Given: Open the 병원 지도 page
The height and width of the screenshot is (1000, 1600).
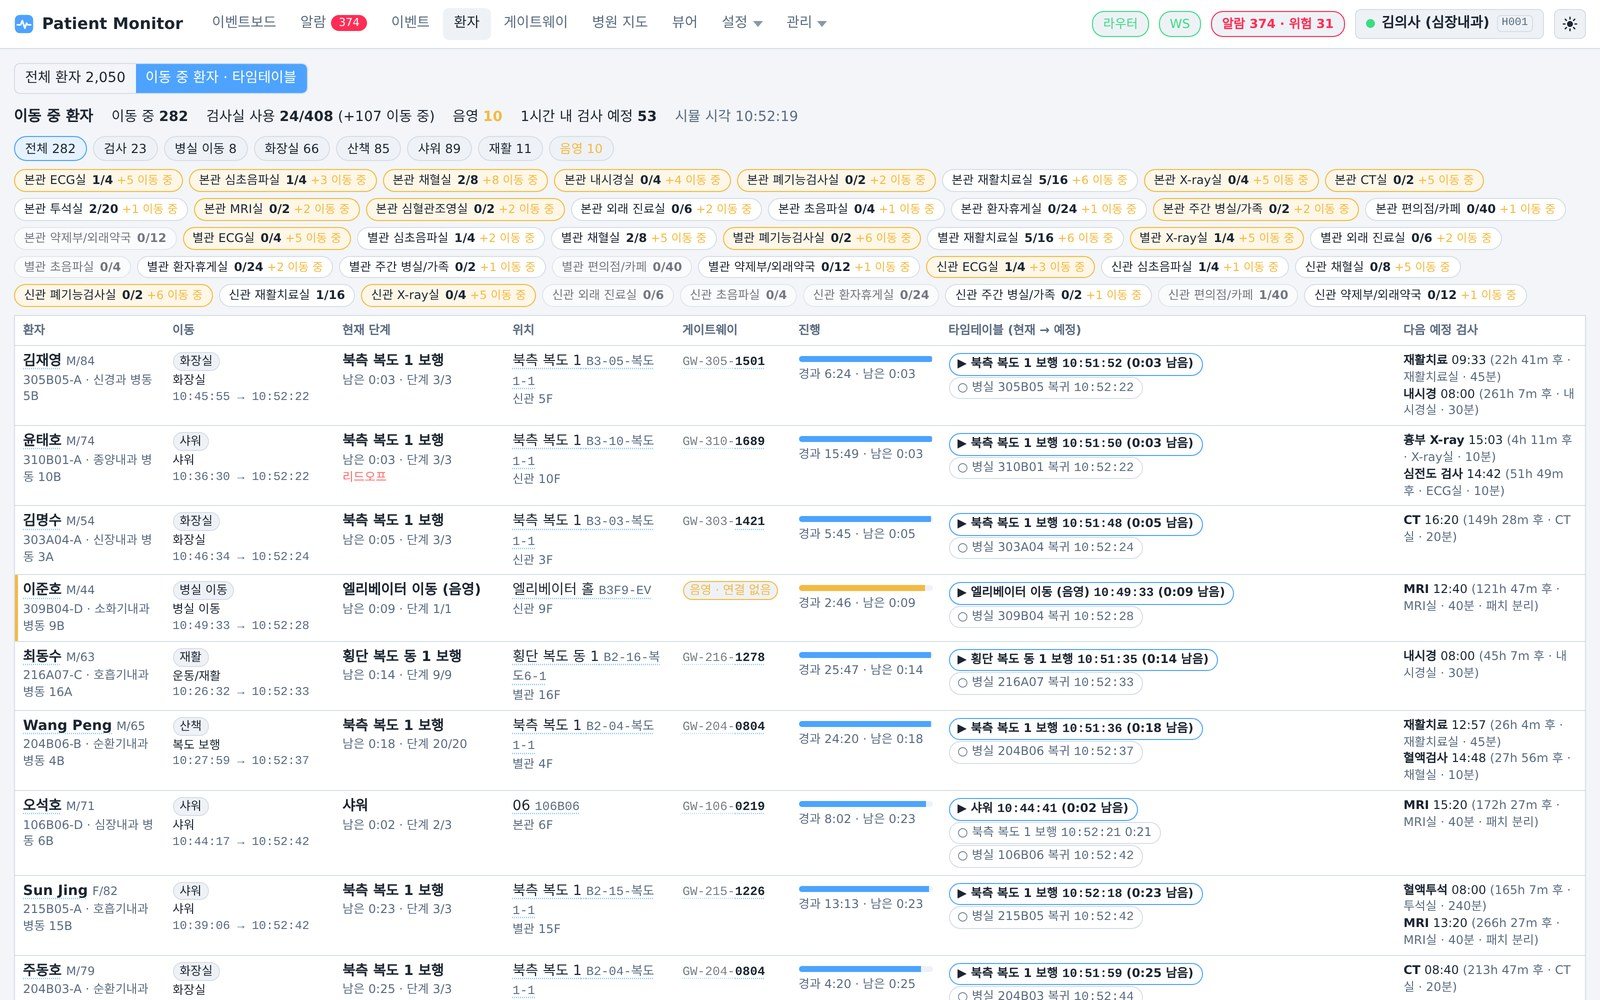Looking at the screenshot, I should pos(619,22).
